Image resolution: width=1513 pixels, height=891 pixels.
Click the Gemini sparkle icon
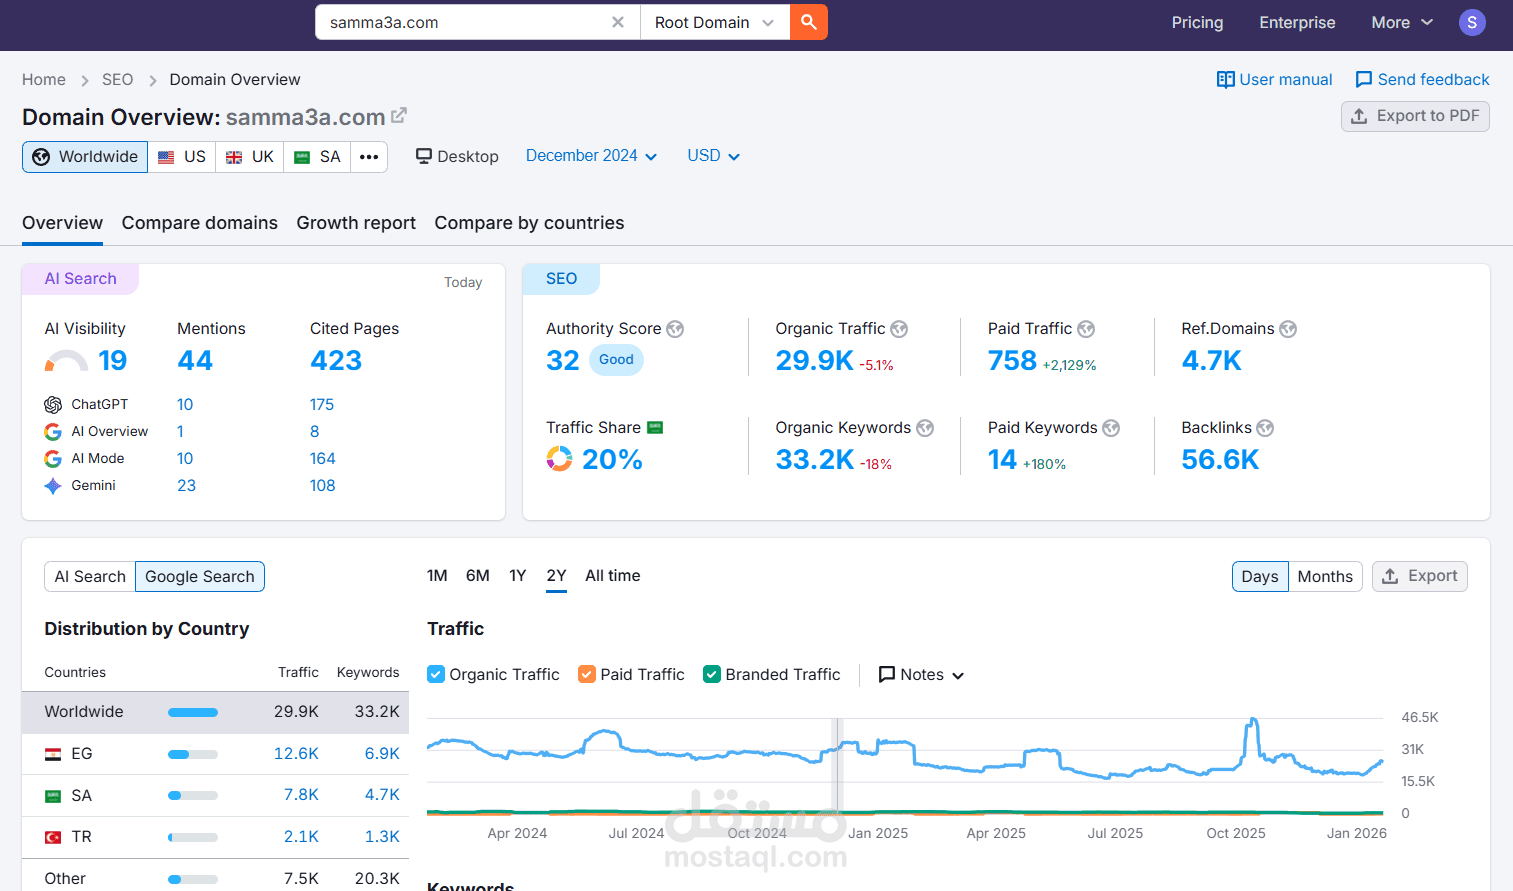point(53,485)
